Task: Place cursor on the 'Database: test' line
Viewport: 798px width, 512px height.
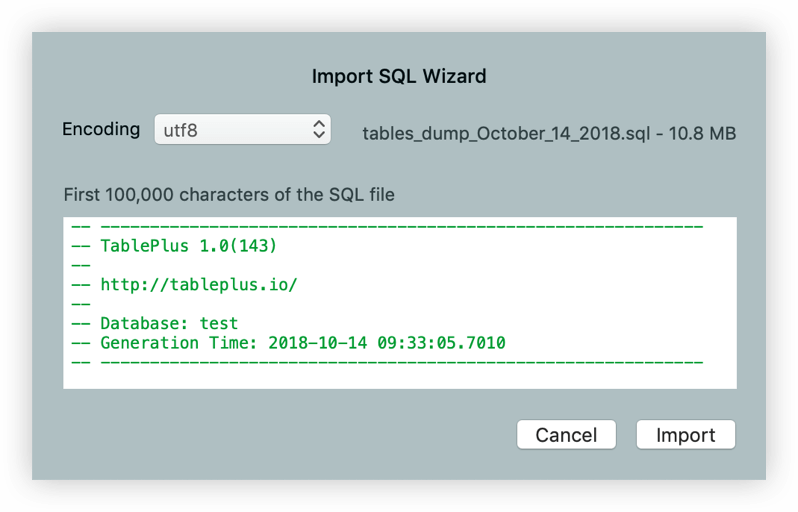Action: pos(168,323)
